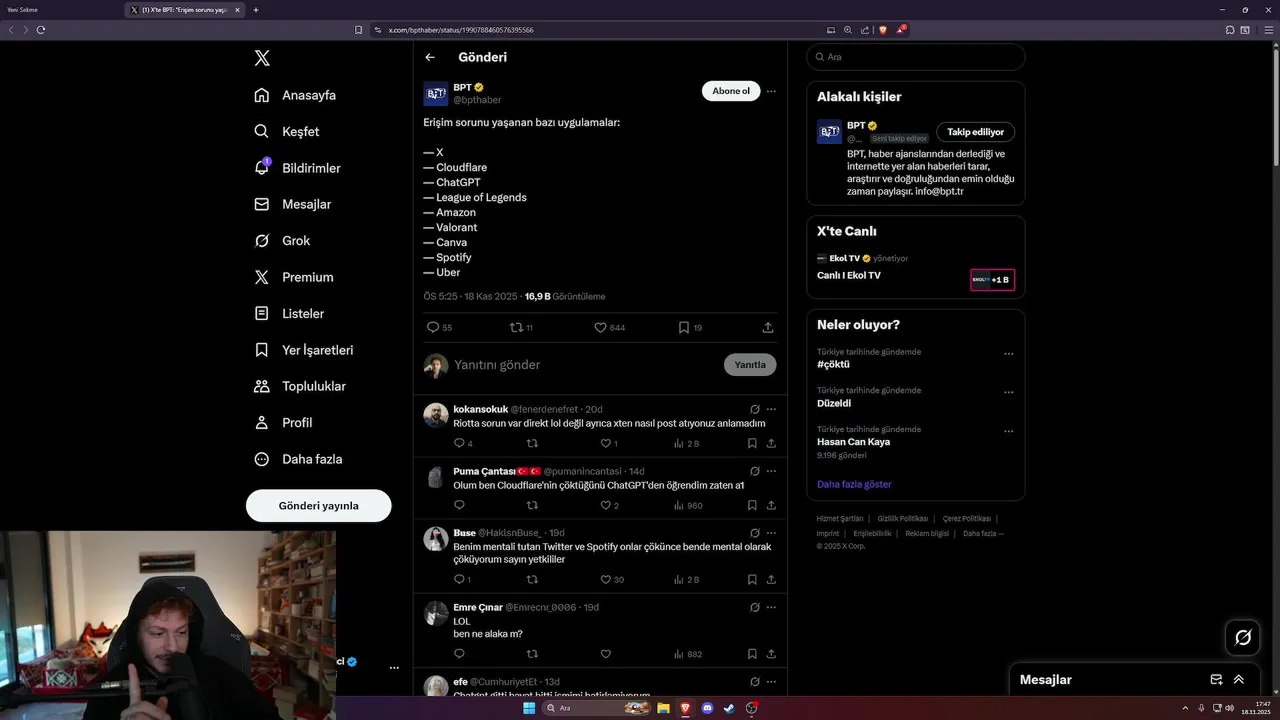The image size is (1280, 720).
Task: Open account switcher dots in the sidebar
Action: [x=394, y=668]
